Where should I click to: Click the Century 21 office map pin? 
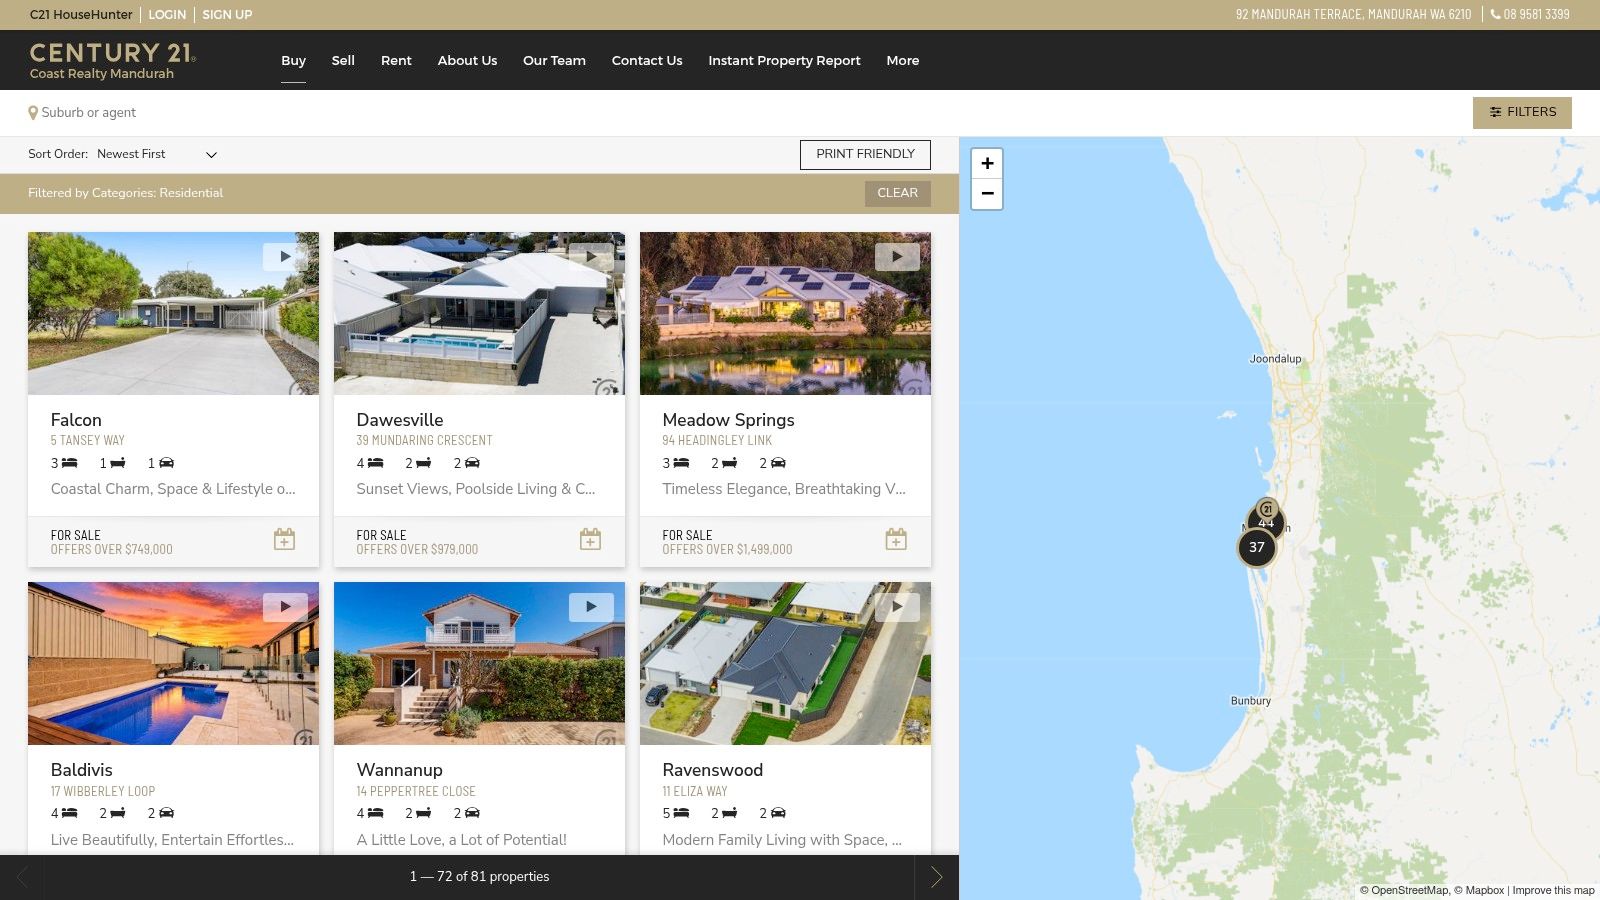pos(1267,508)
